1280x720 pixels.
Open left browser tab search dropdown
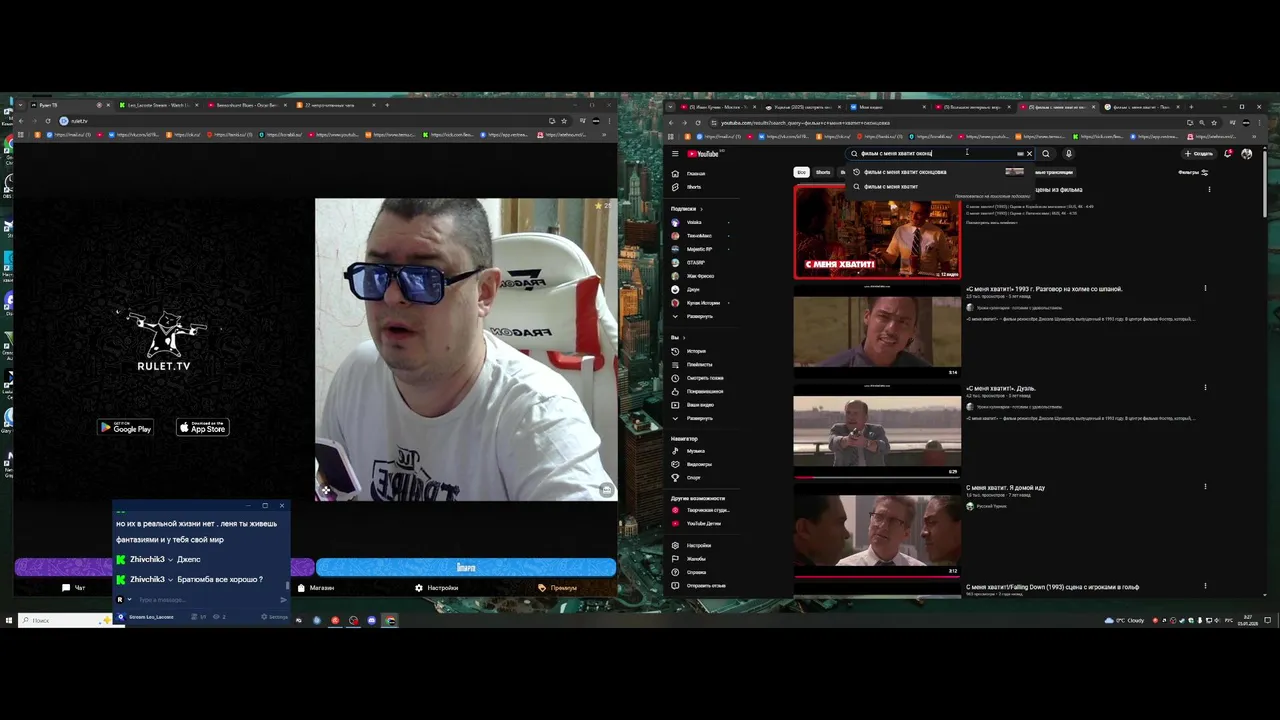(20, 105)
